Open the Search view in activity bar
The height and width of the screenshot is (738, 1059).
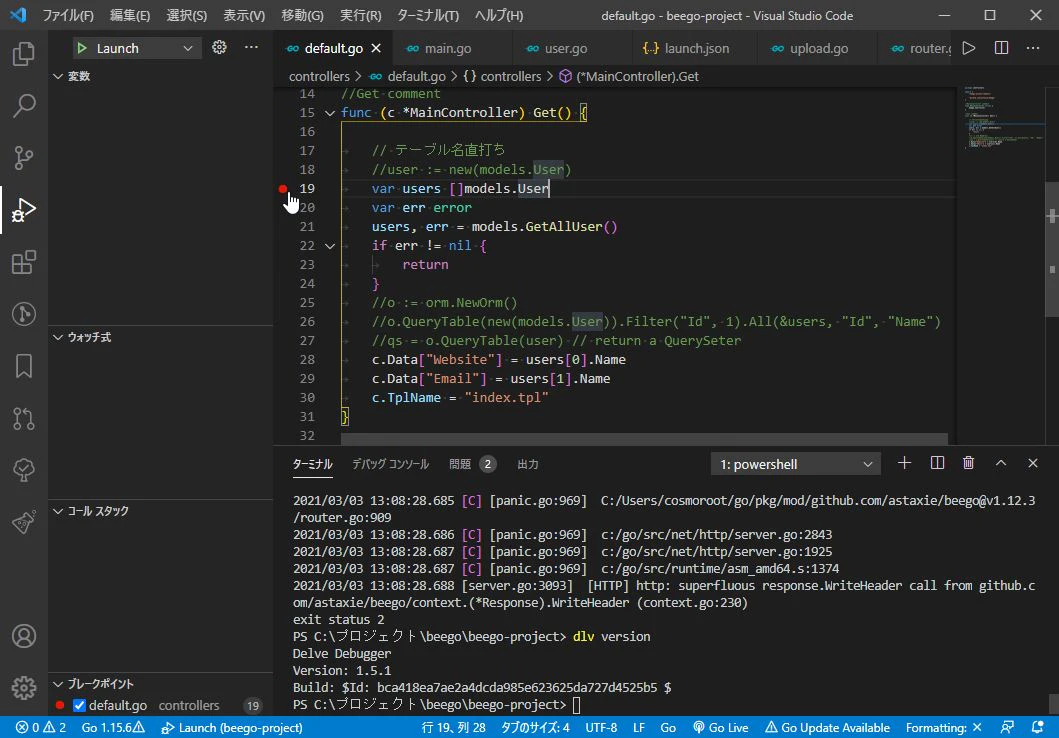click(x=24, y=105)
